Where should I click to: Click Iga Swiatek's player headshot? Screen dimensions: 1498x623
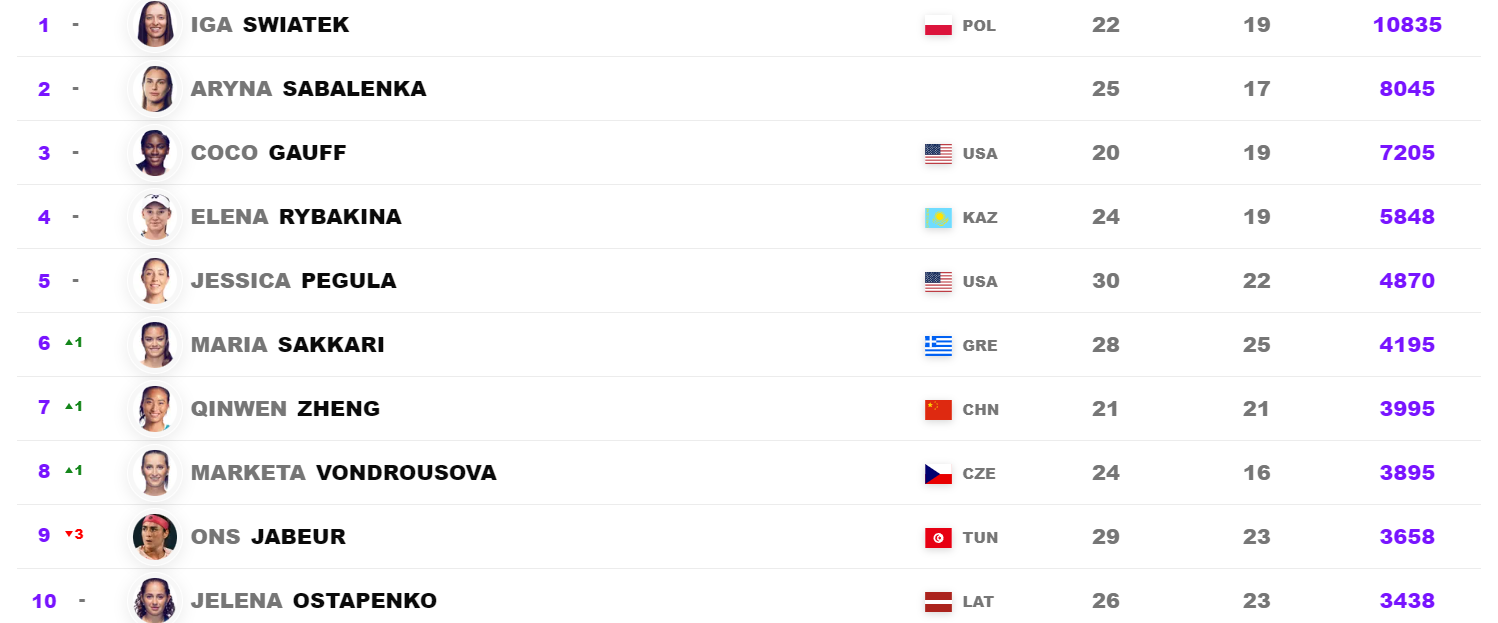point(155,25)
